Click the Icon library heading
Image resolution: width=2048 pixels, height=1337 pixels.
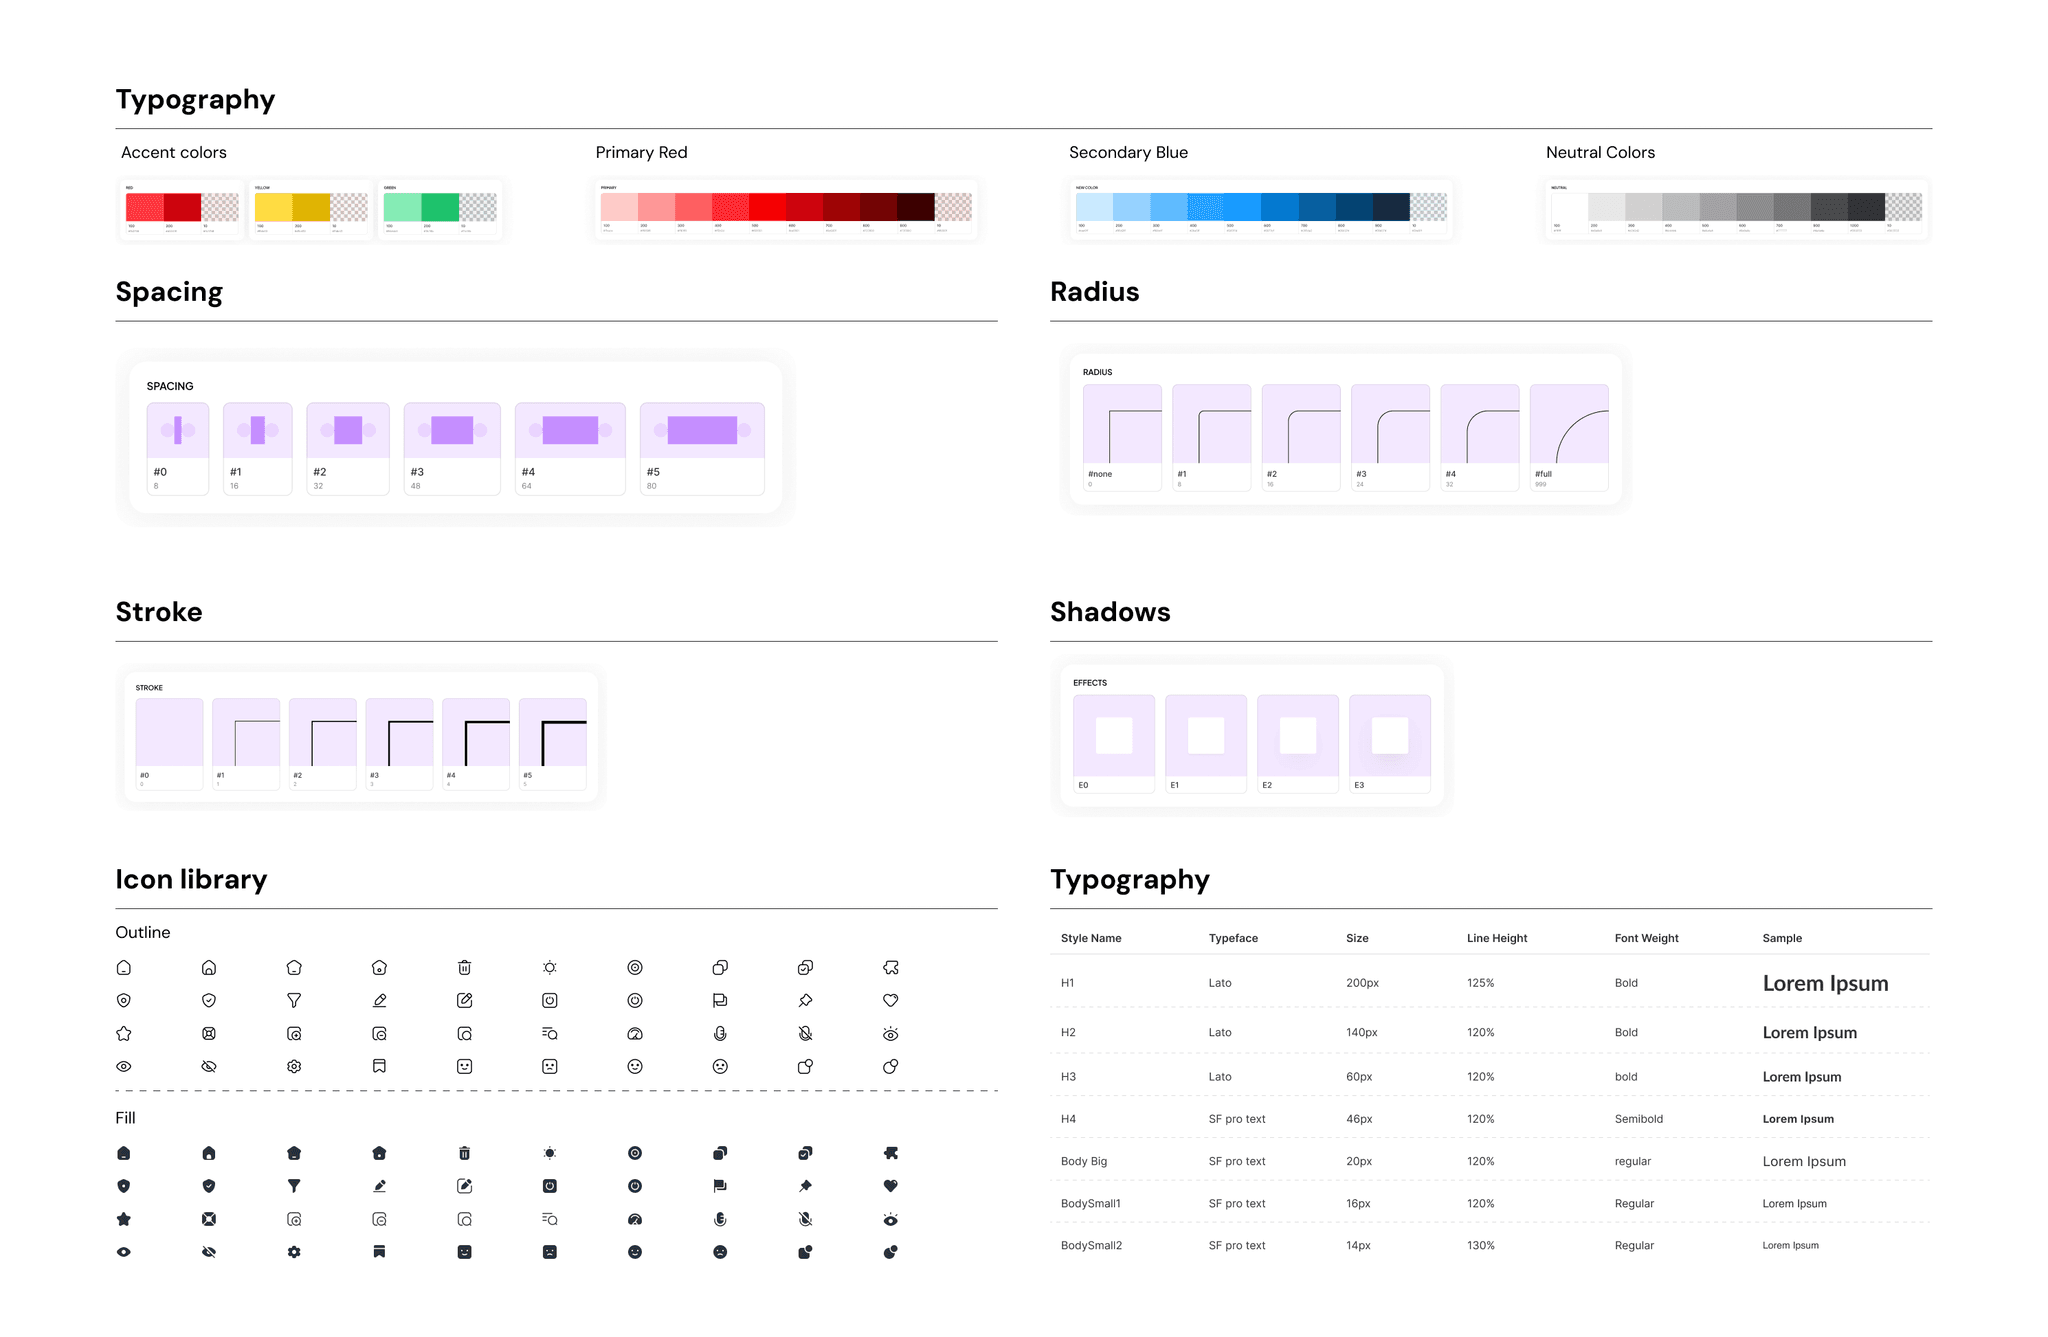coord(191,879)
